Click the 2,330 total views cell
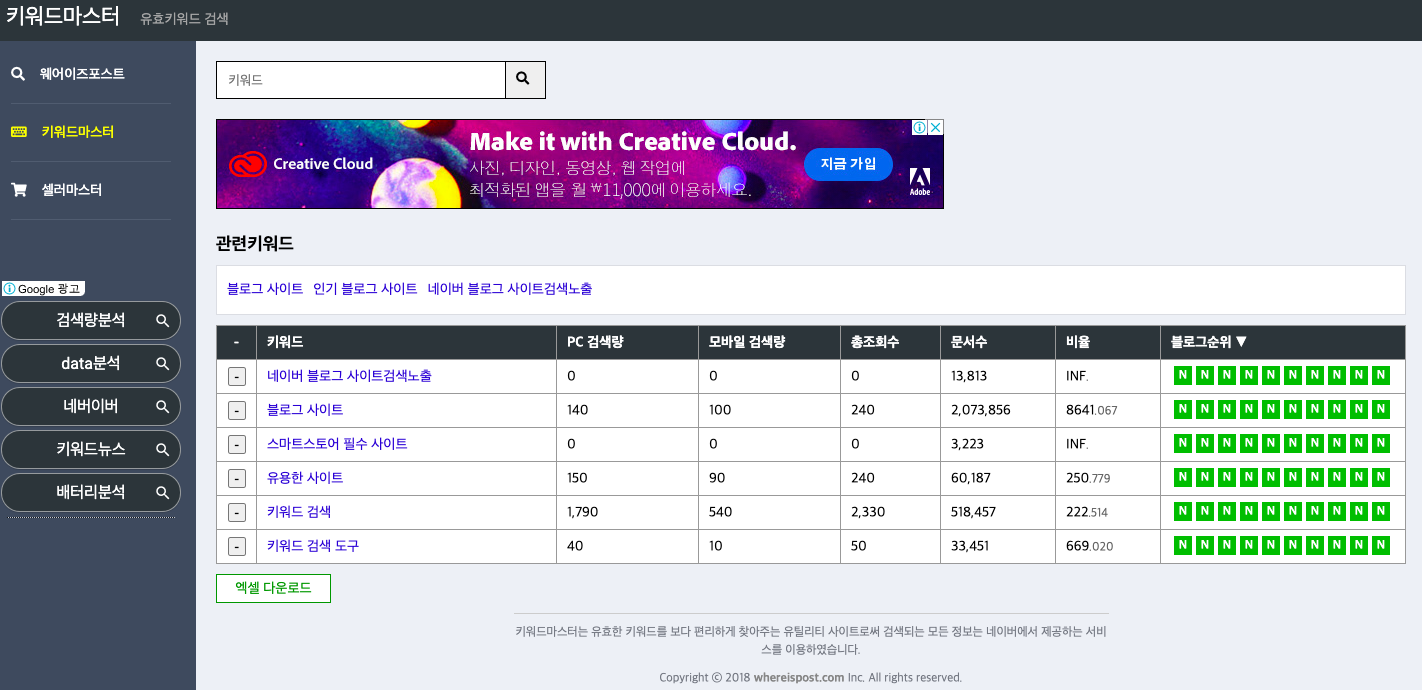 point(890,512)
